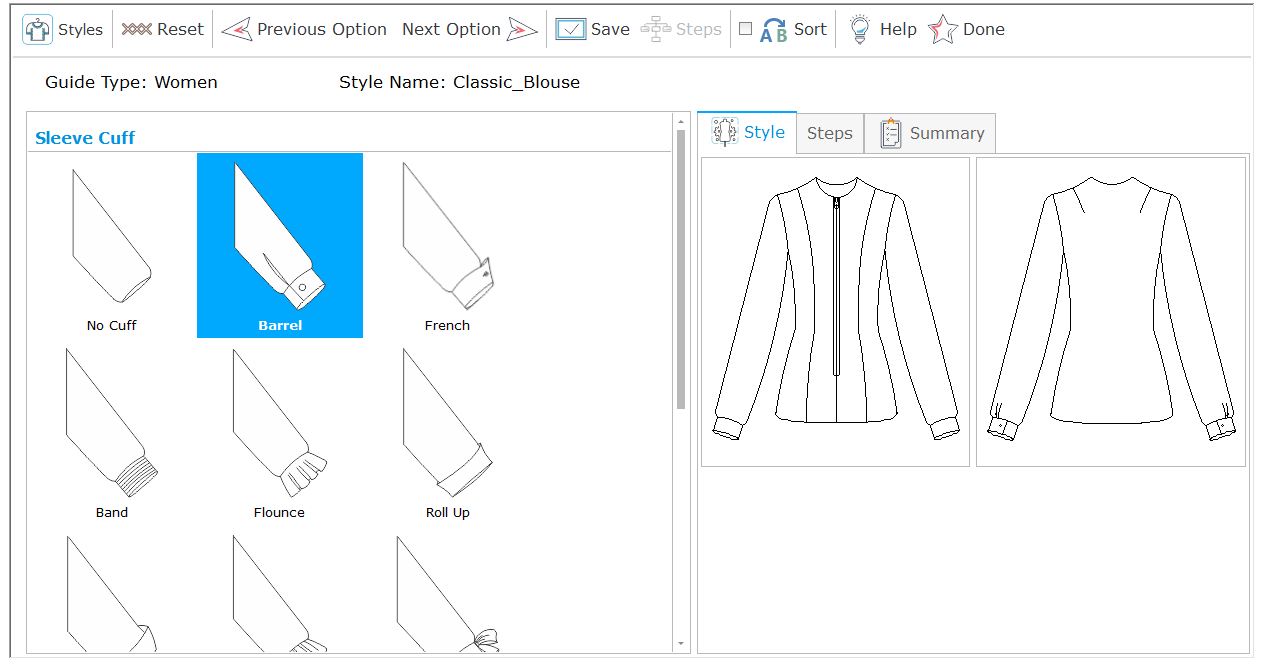
Task: Click the Steps toolbar diagram icon
Action: click(x=656, y=29)
